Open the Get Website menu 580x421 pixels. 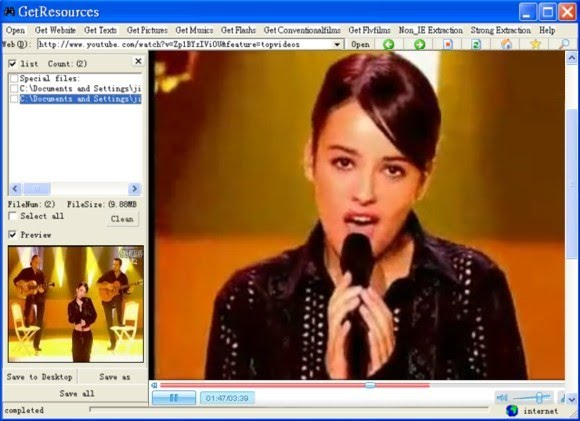(x=55, y=30)
